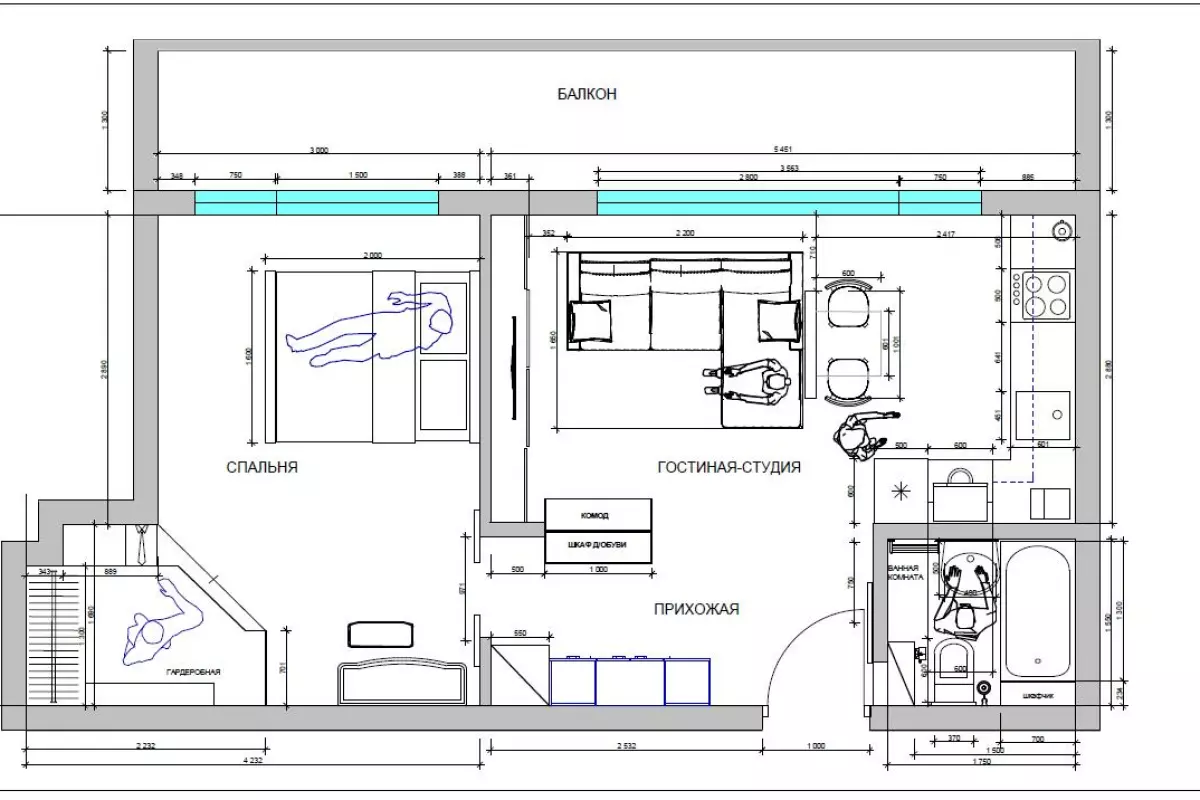The image size is (1200, 800).
Task: Select the ШКАФ Д/ОБУВИ shoe cabinet
Action: click(596, 547)
